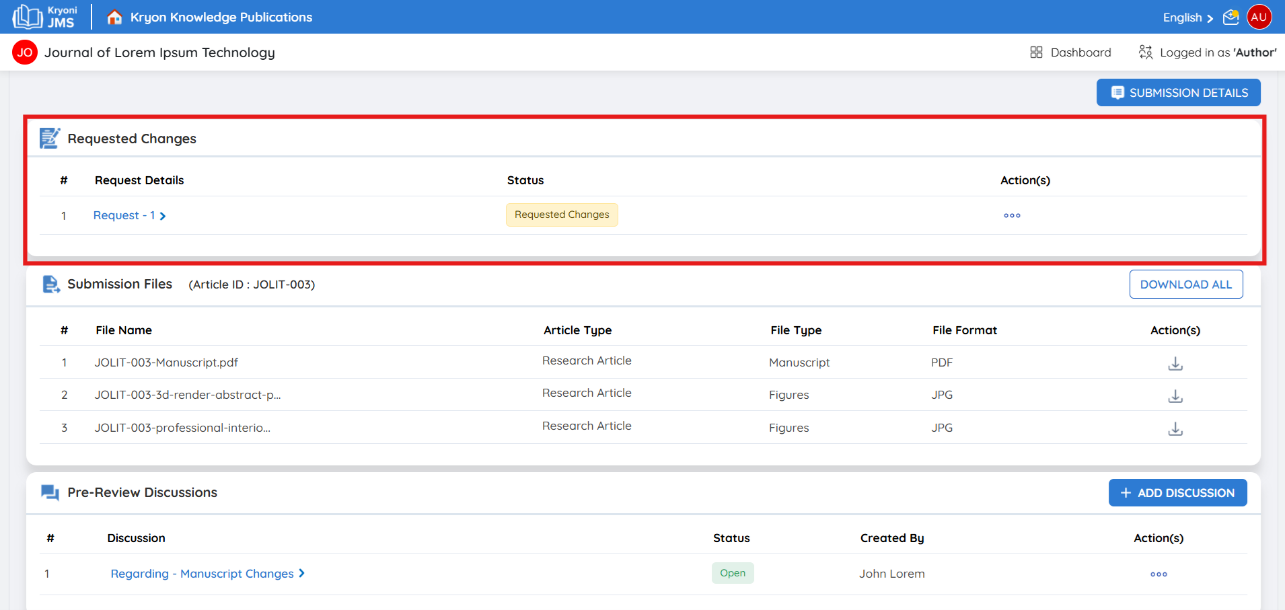1285x610 pixels.
Task: Open action menu for Request - 1
Action: pyautogui.click(x=1012, y=215)
